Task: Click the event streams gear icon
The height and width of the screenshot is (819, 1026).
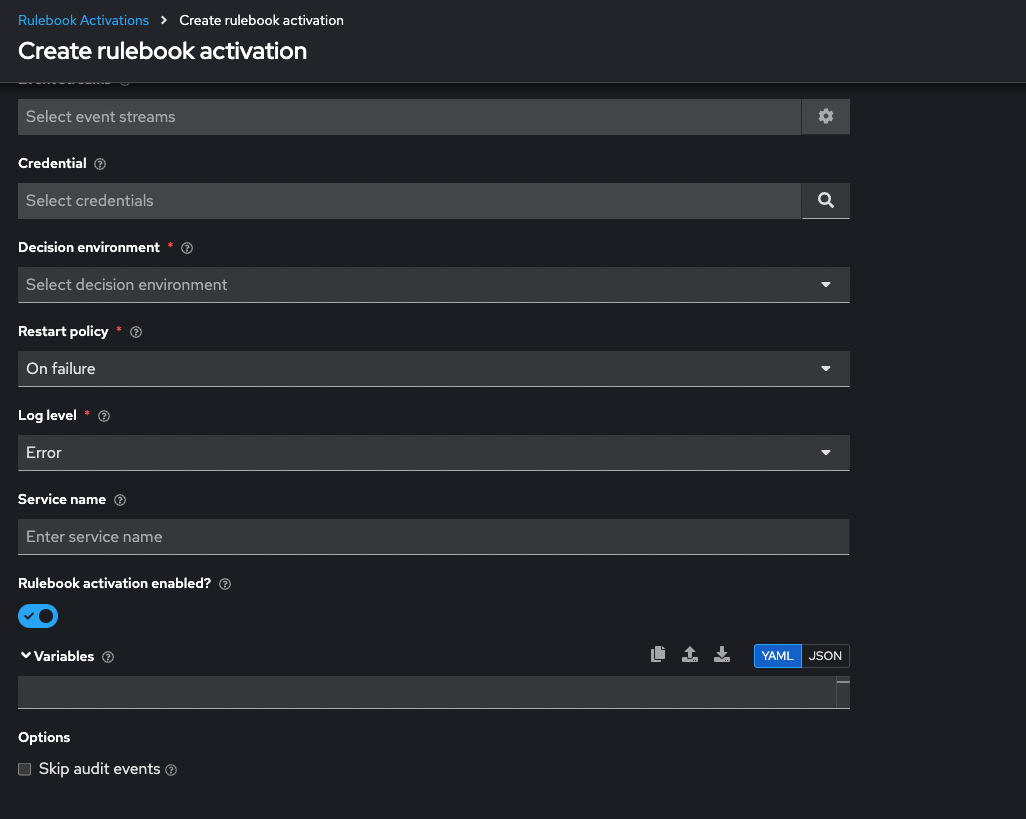Action: click(825, 117)
